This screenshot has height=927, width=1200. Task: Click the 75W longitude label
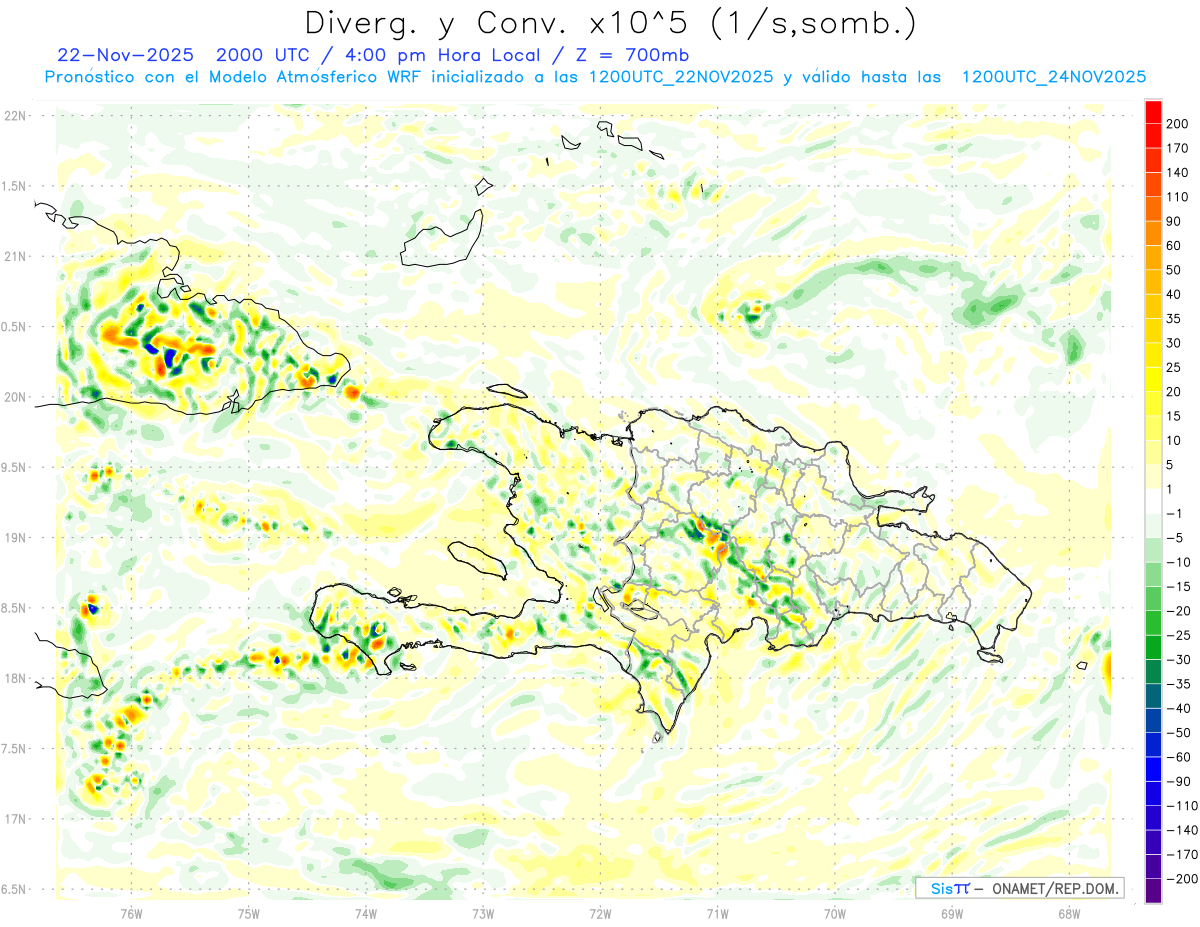pyautogui.click(x=248, y=913)
